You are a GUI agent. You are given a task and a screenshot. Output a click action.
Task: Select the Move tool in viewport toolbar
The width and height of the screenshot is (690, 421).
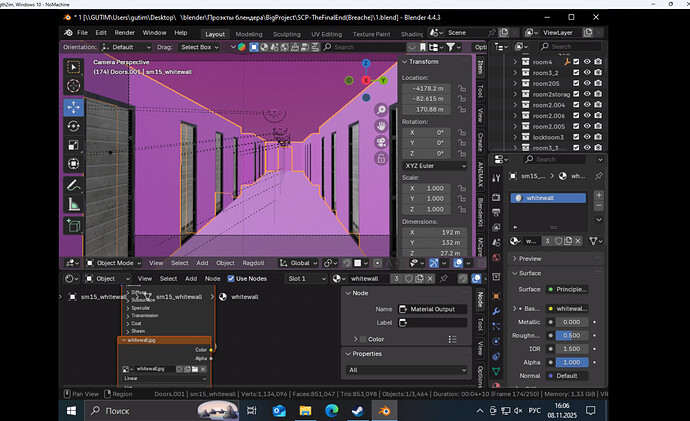click(73, 107)
